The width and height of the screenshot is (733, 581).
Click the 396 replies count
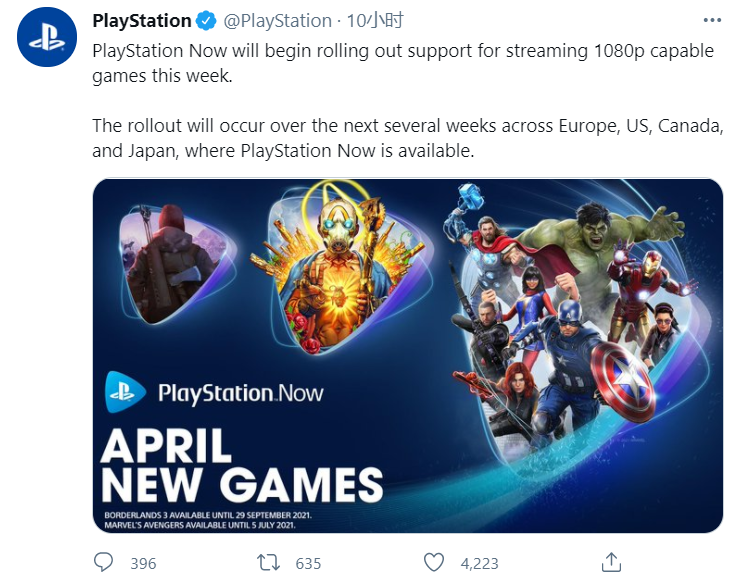click(143, 563)
